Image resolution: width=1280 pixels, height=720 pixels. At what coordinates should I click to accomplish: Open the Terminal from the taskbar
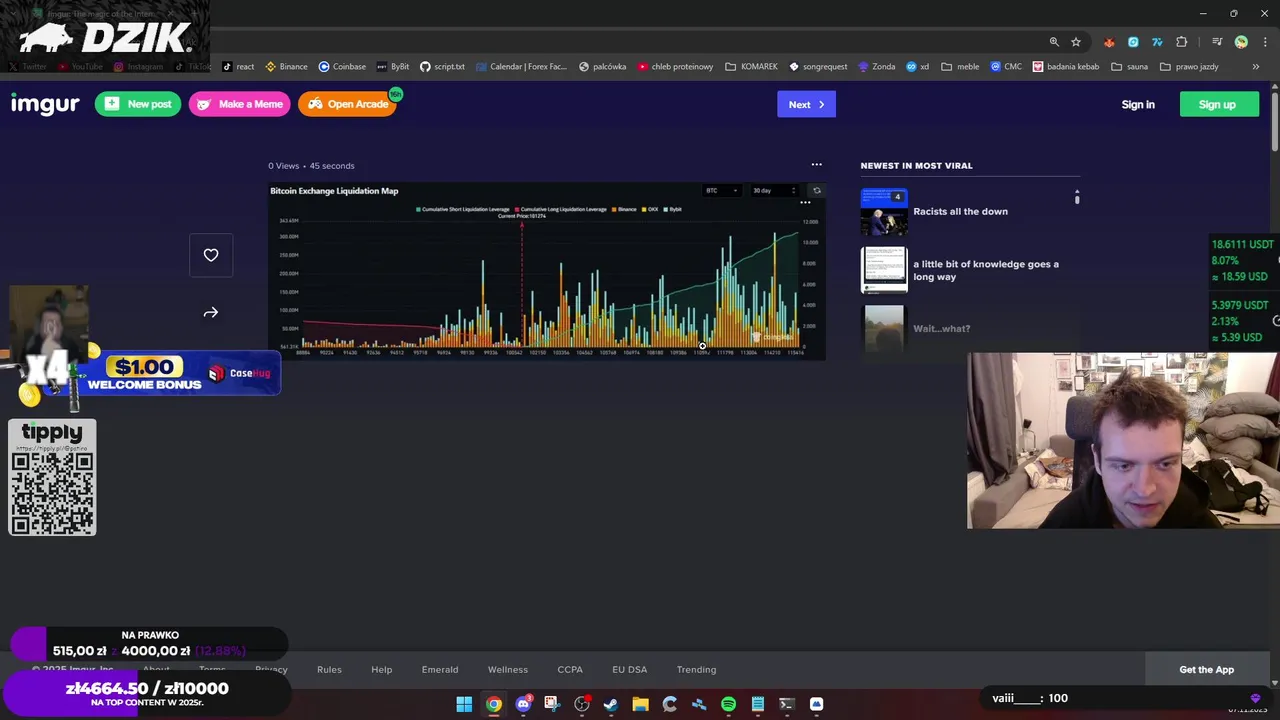[787, 704]
